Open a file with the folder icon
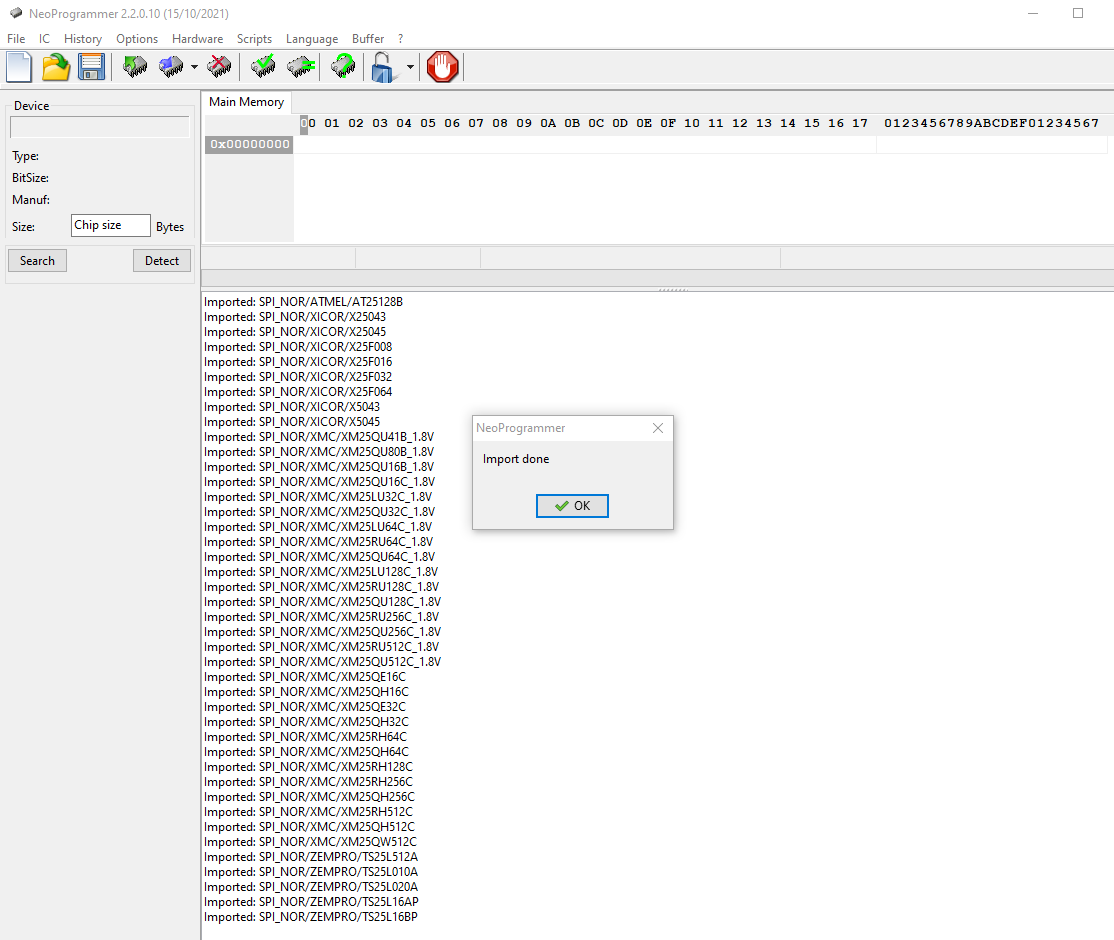The height and width of the screenshot is (940, 1114). (55, 67)
